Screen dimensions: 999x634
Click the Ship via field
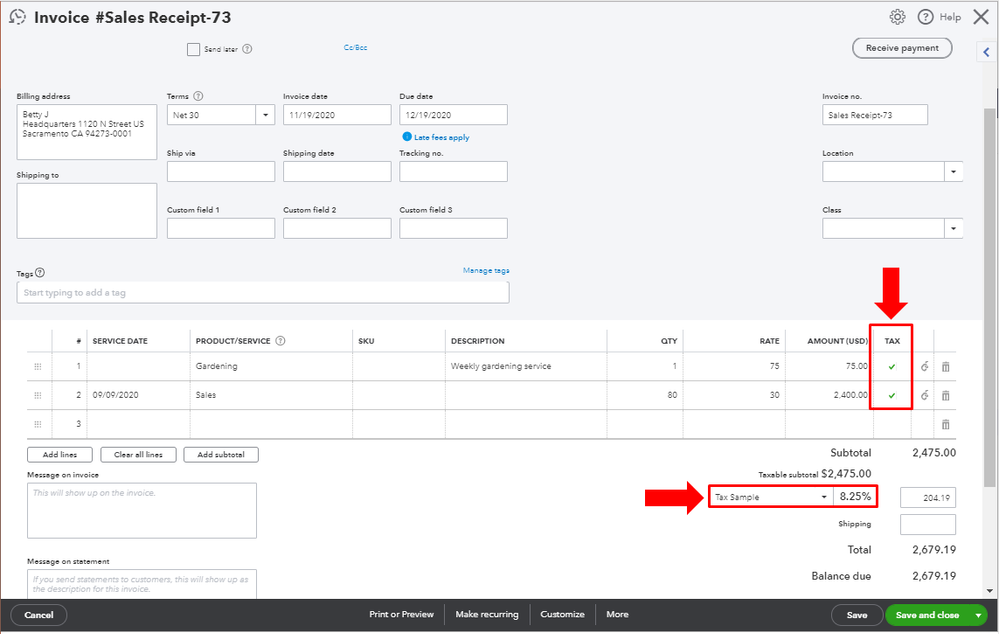(x=221, y=171)
